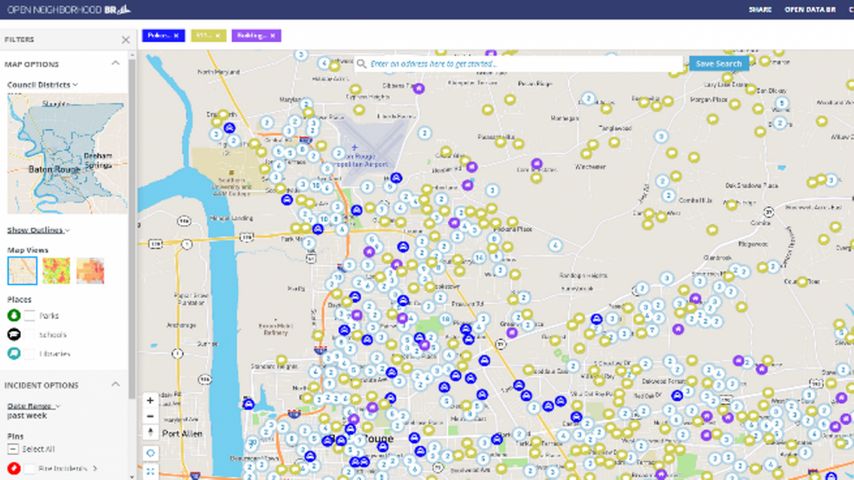Screen dimensions: 854x480
Task: Toggle the Select All pins checkbox
Action: point(14,449)
